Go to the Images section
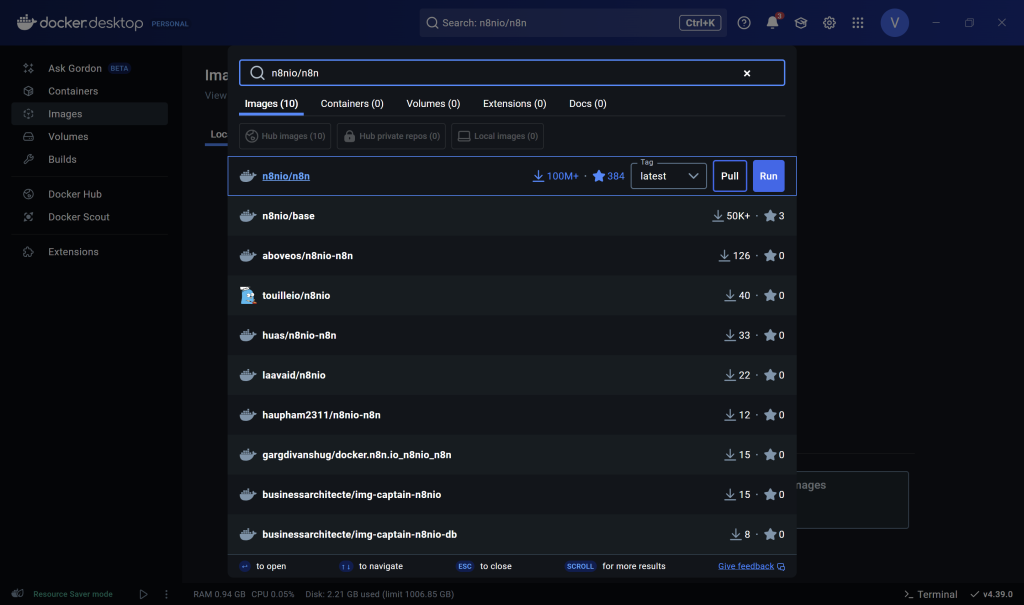This screenshot has width=1024, height=605. 89,114
